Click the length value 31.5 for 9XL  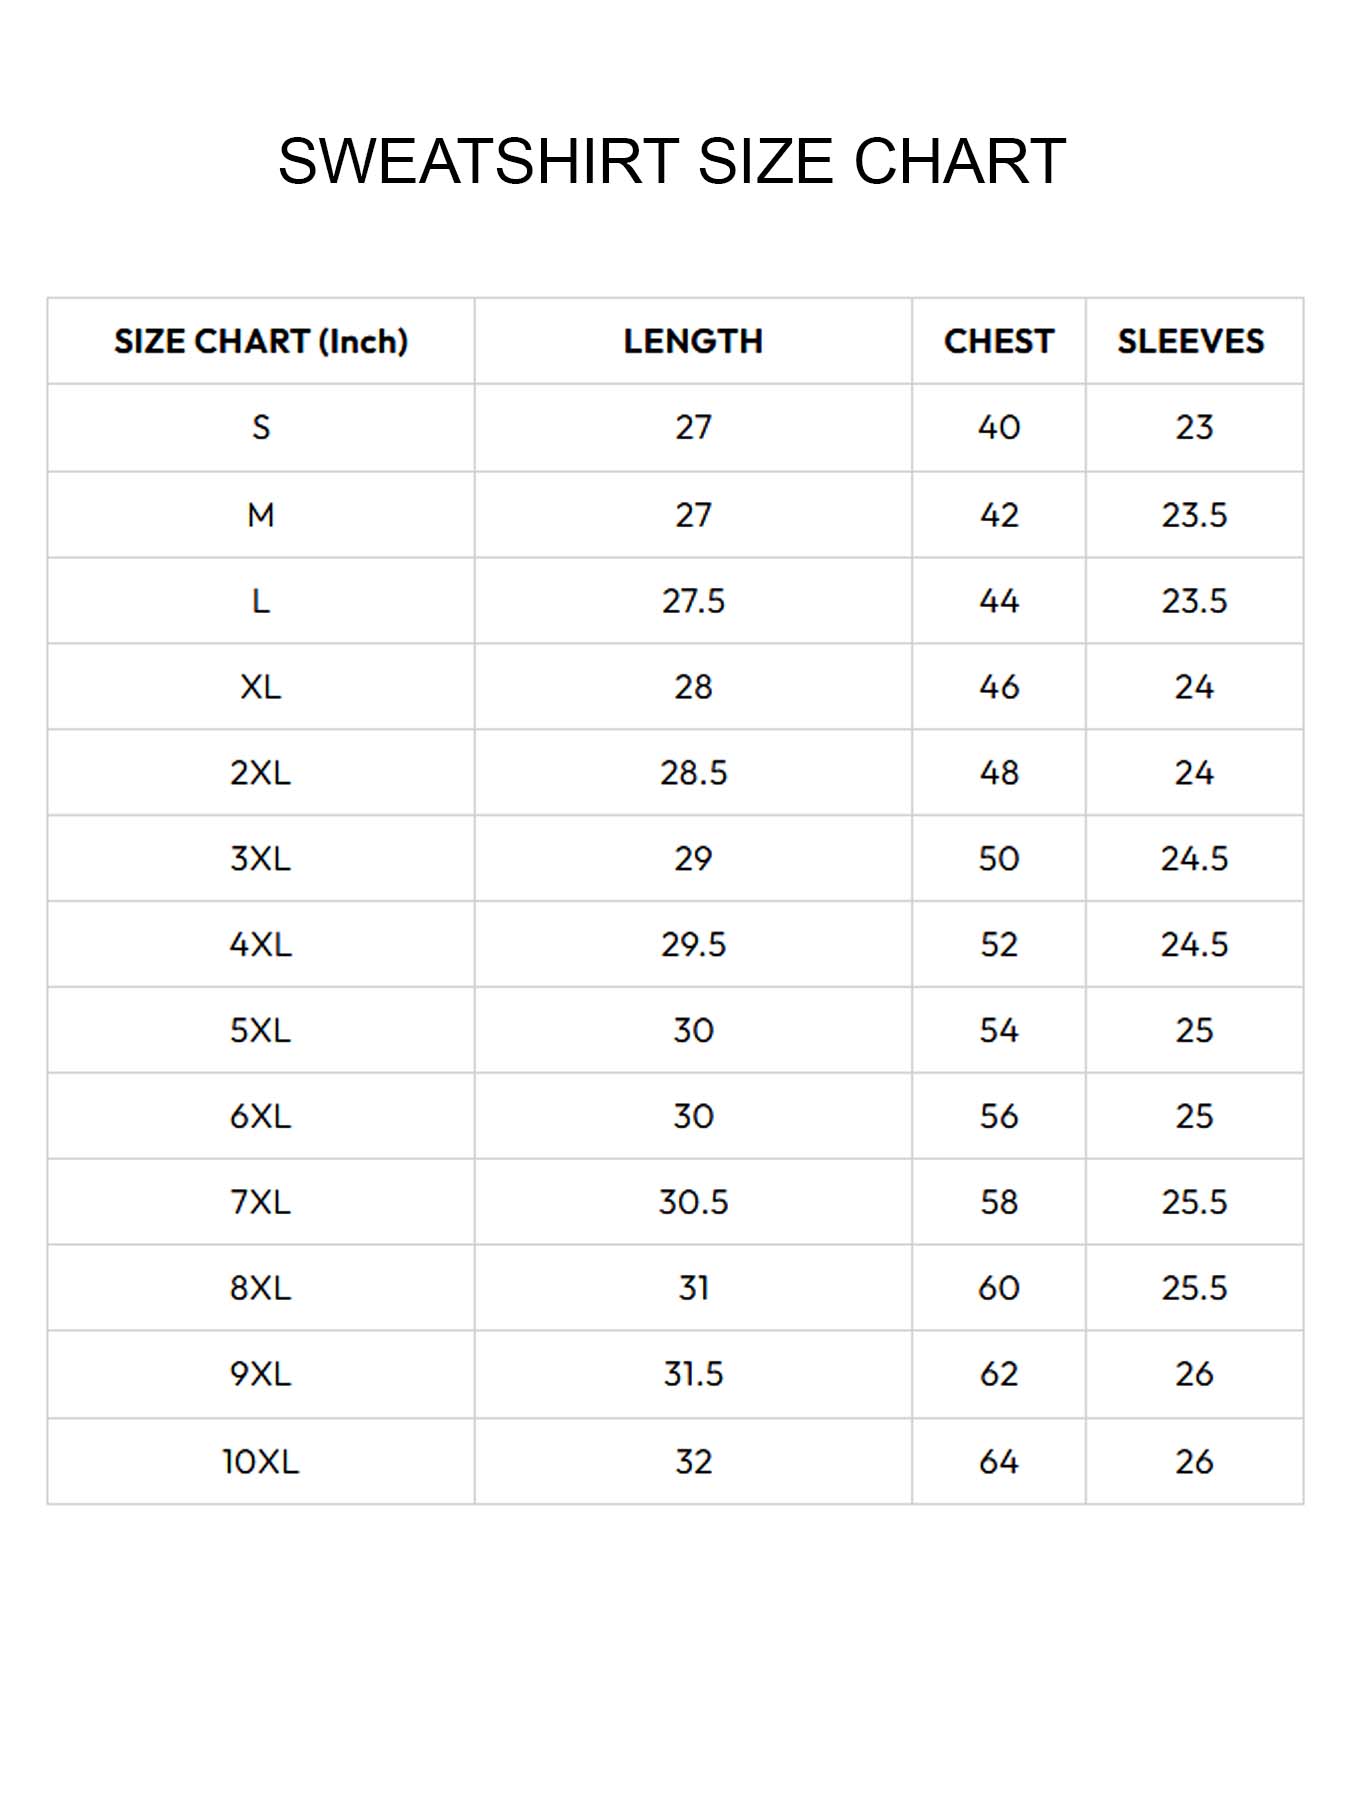click(693, 1374)
